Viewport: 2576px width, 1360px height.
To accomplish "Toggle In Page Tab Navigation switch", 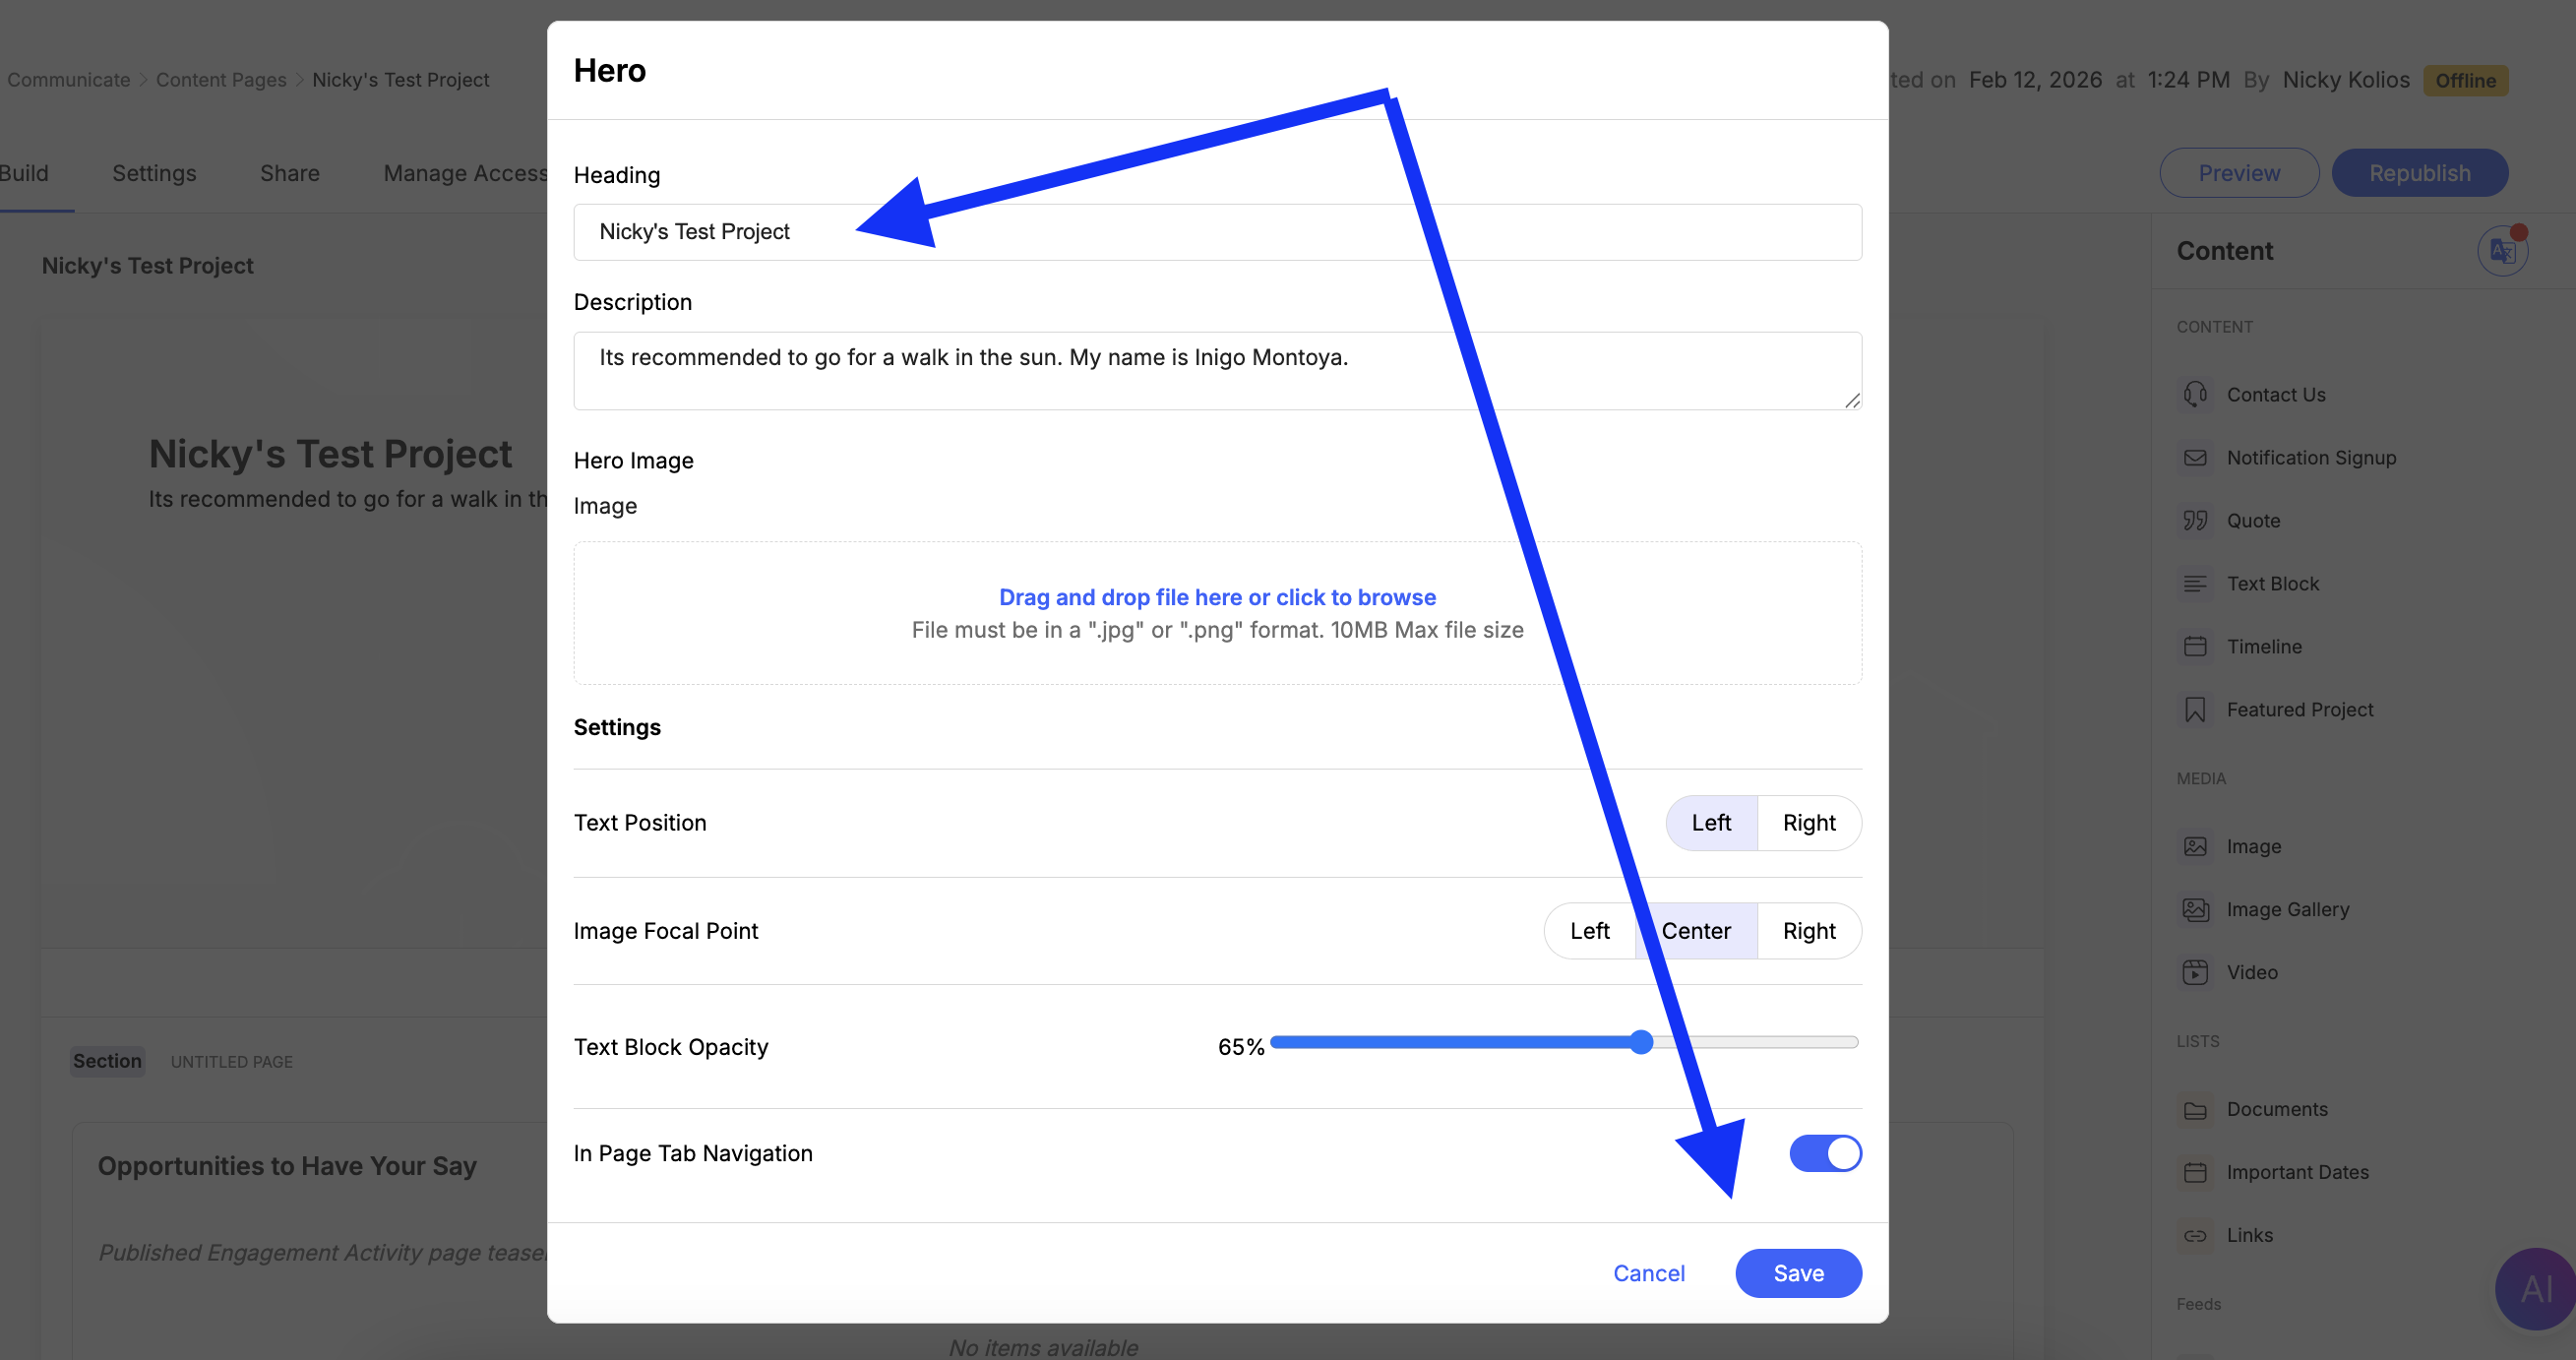I will (1825, 1153).
